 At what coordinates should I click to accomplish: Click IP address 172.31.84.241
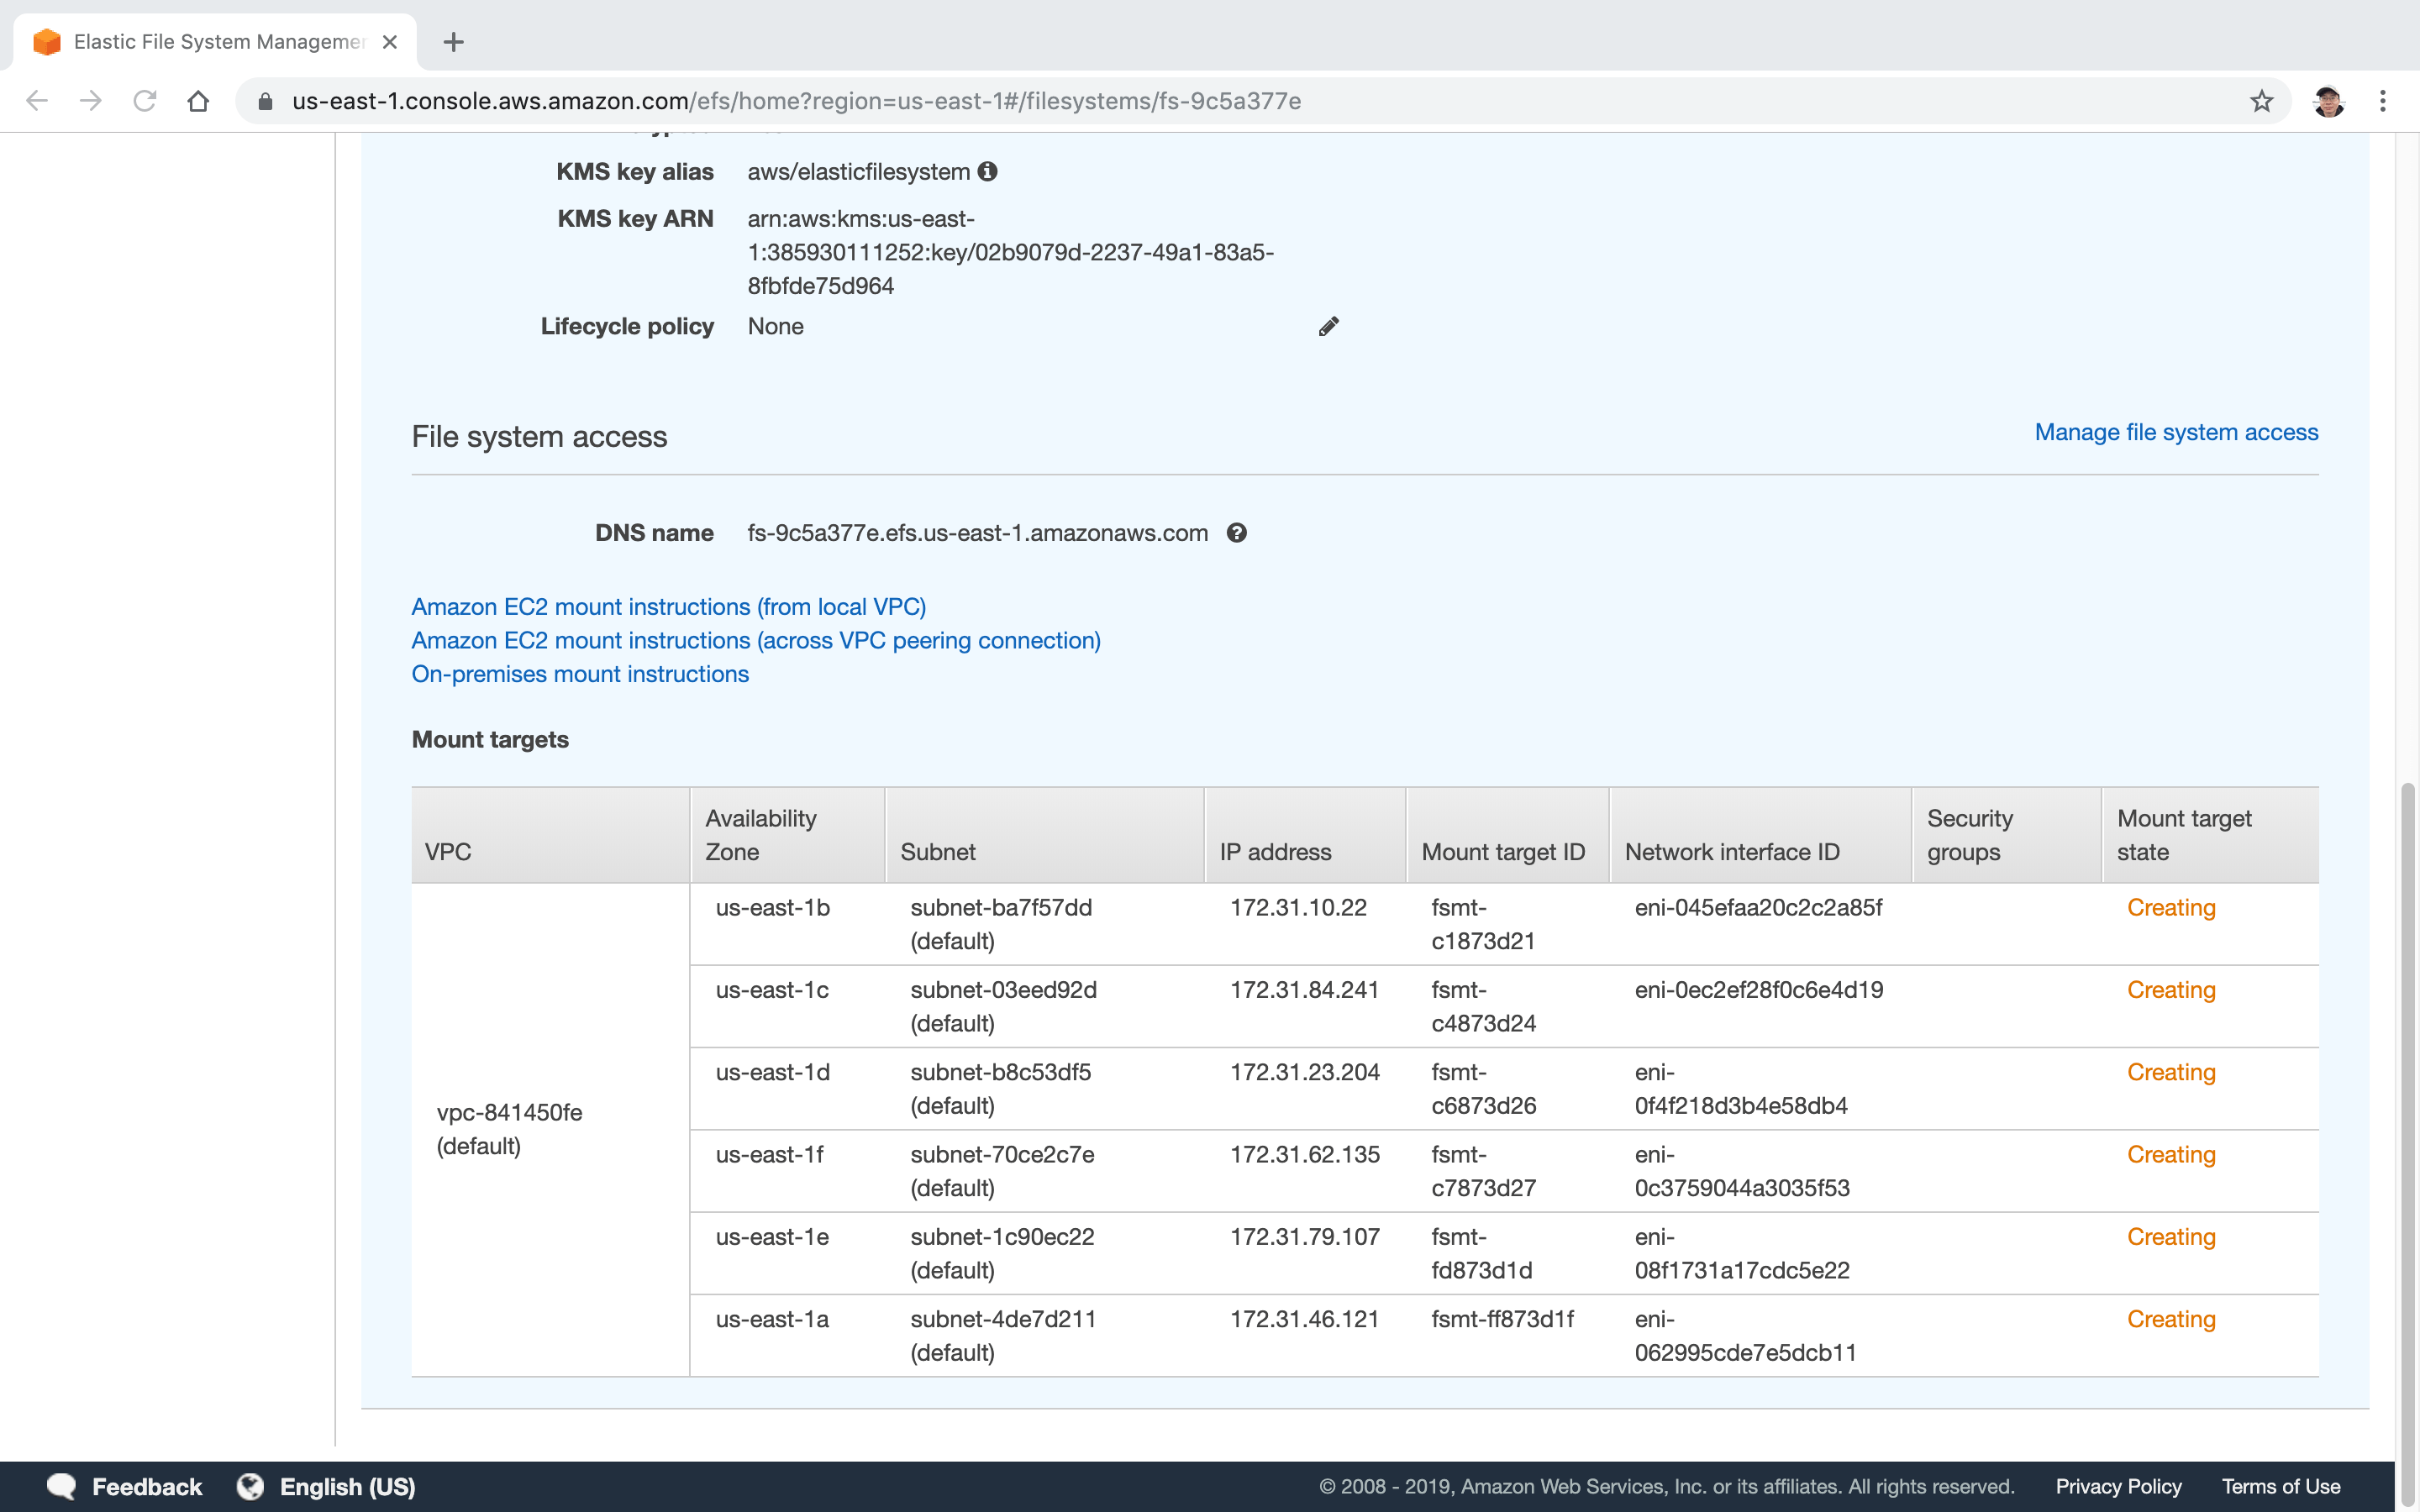[x=1304, y=990]
